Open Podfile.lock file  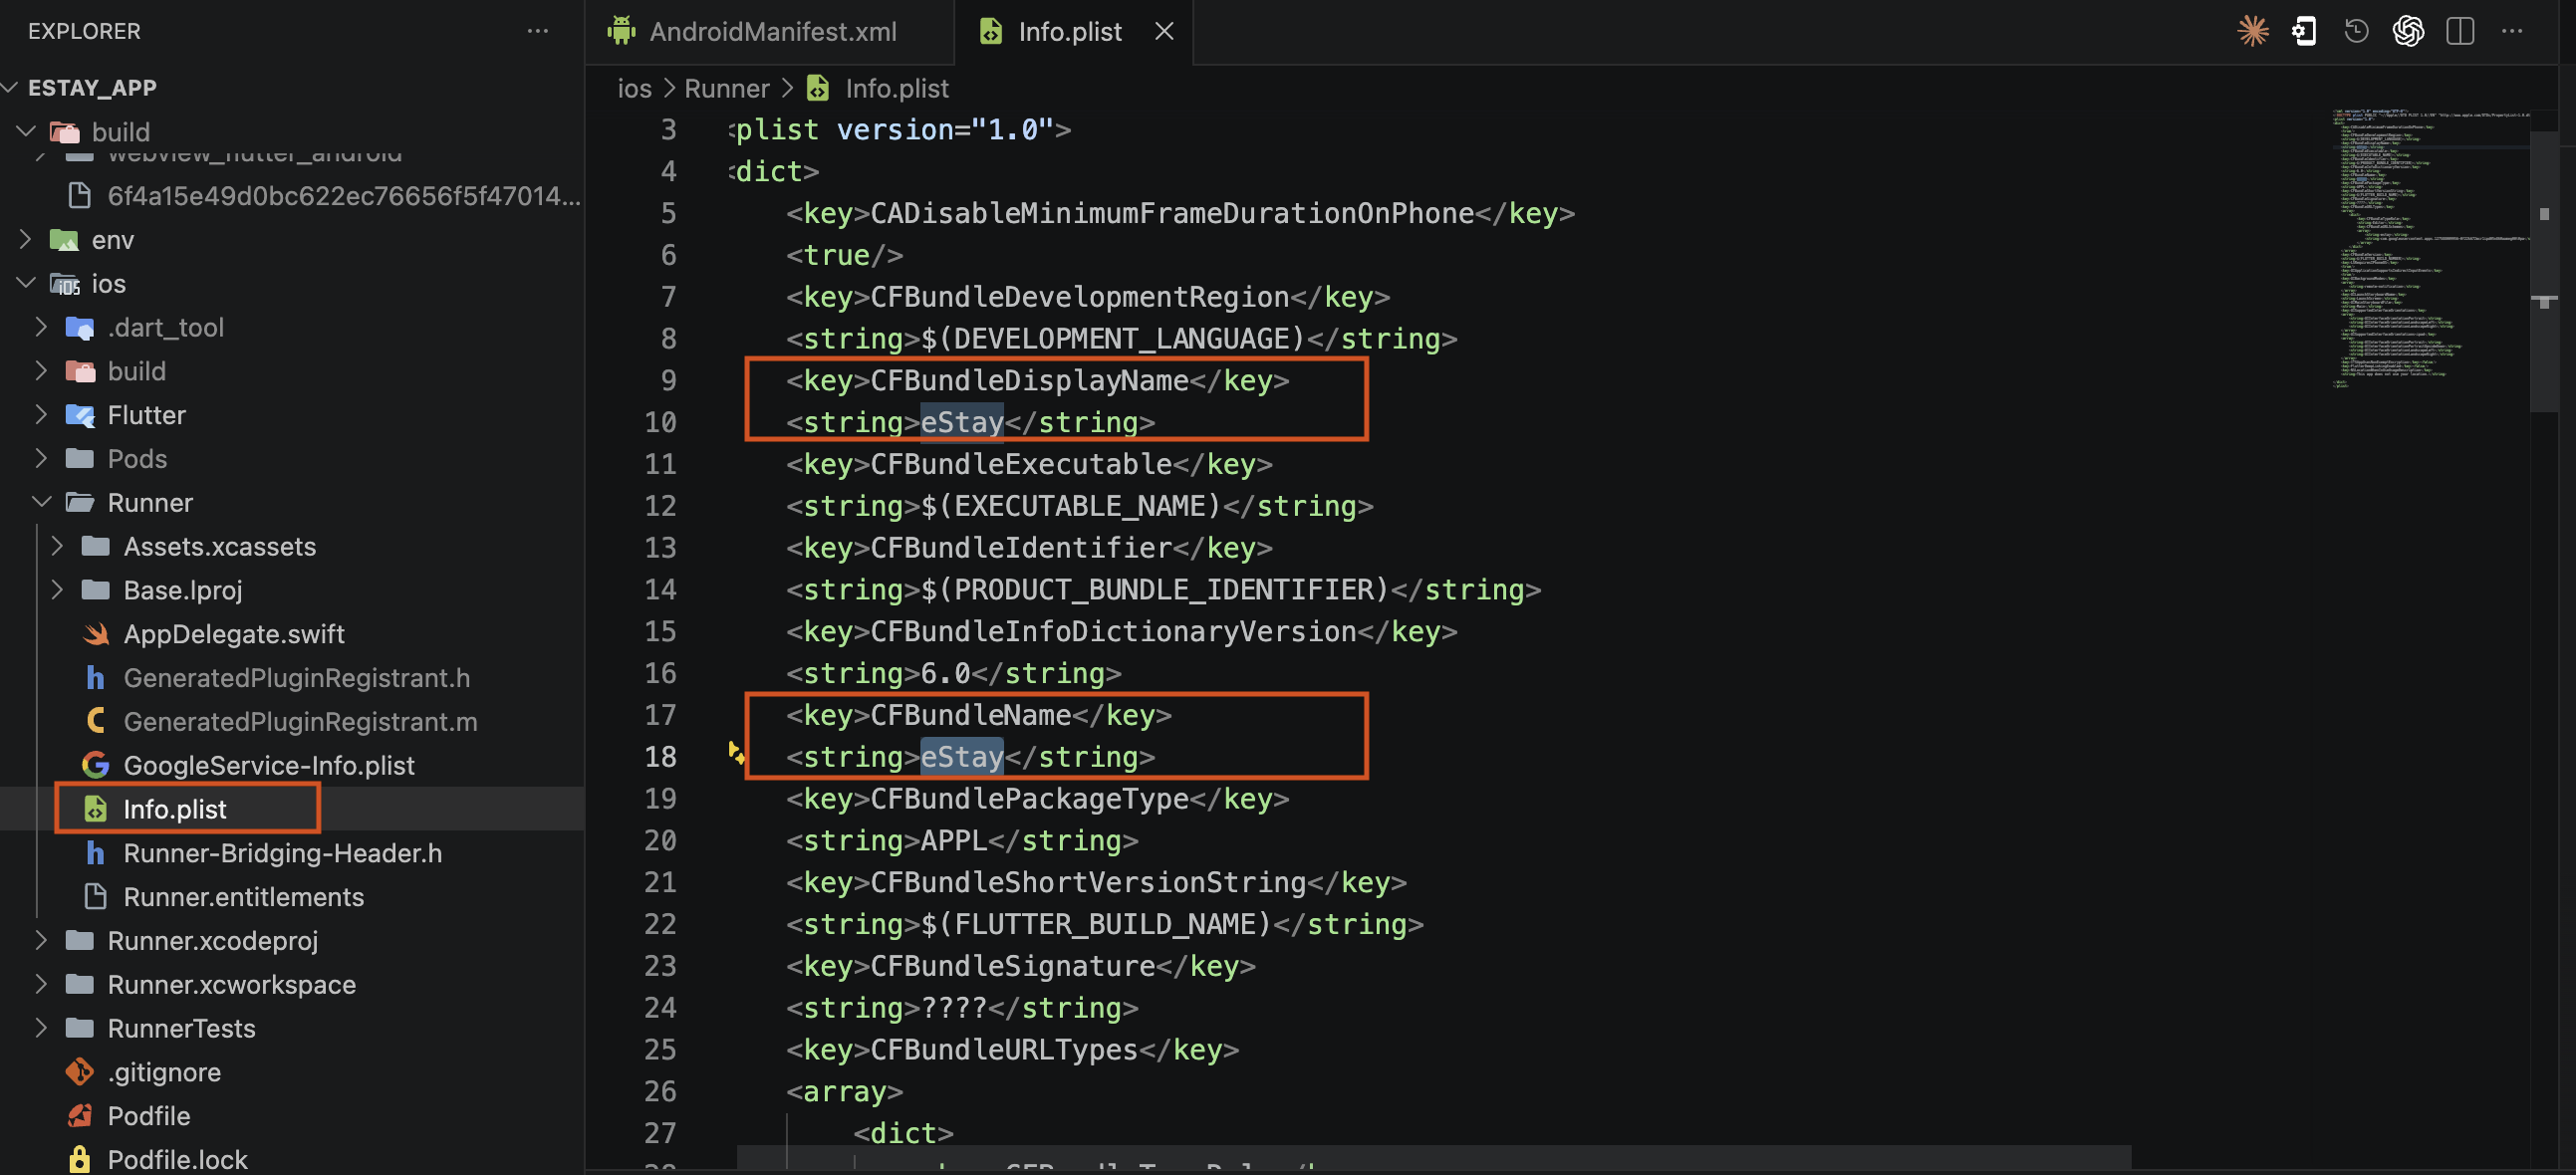[x=177, y=1160]
